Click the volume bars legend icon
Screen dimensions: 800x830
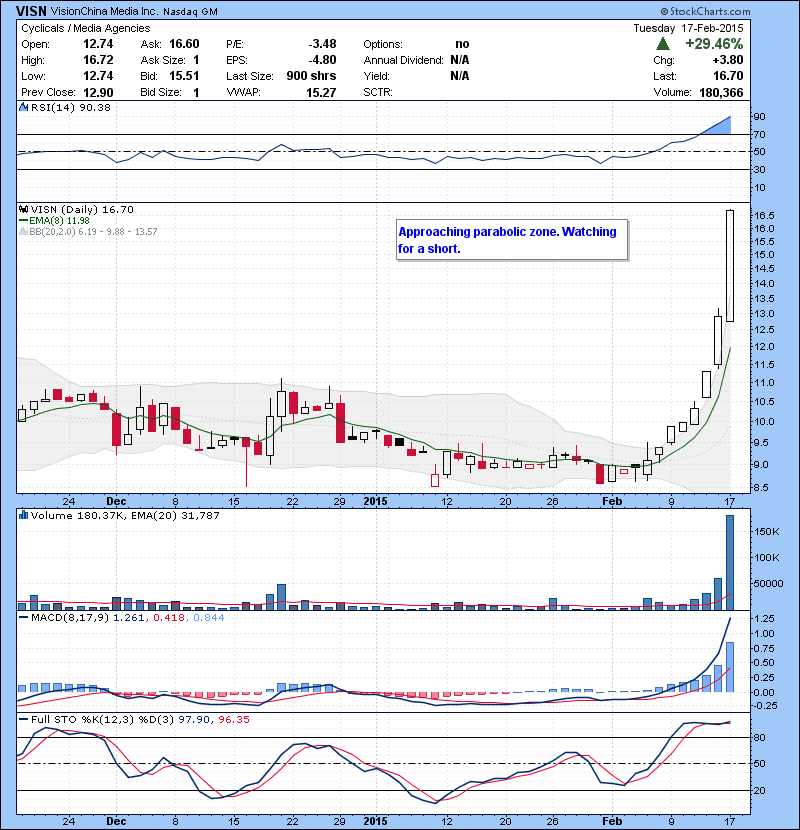[x=23, y=515]
